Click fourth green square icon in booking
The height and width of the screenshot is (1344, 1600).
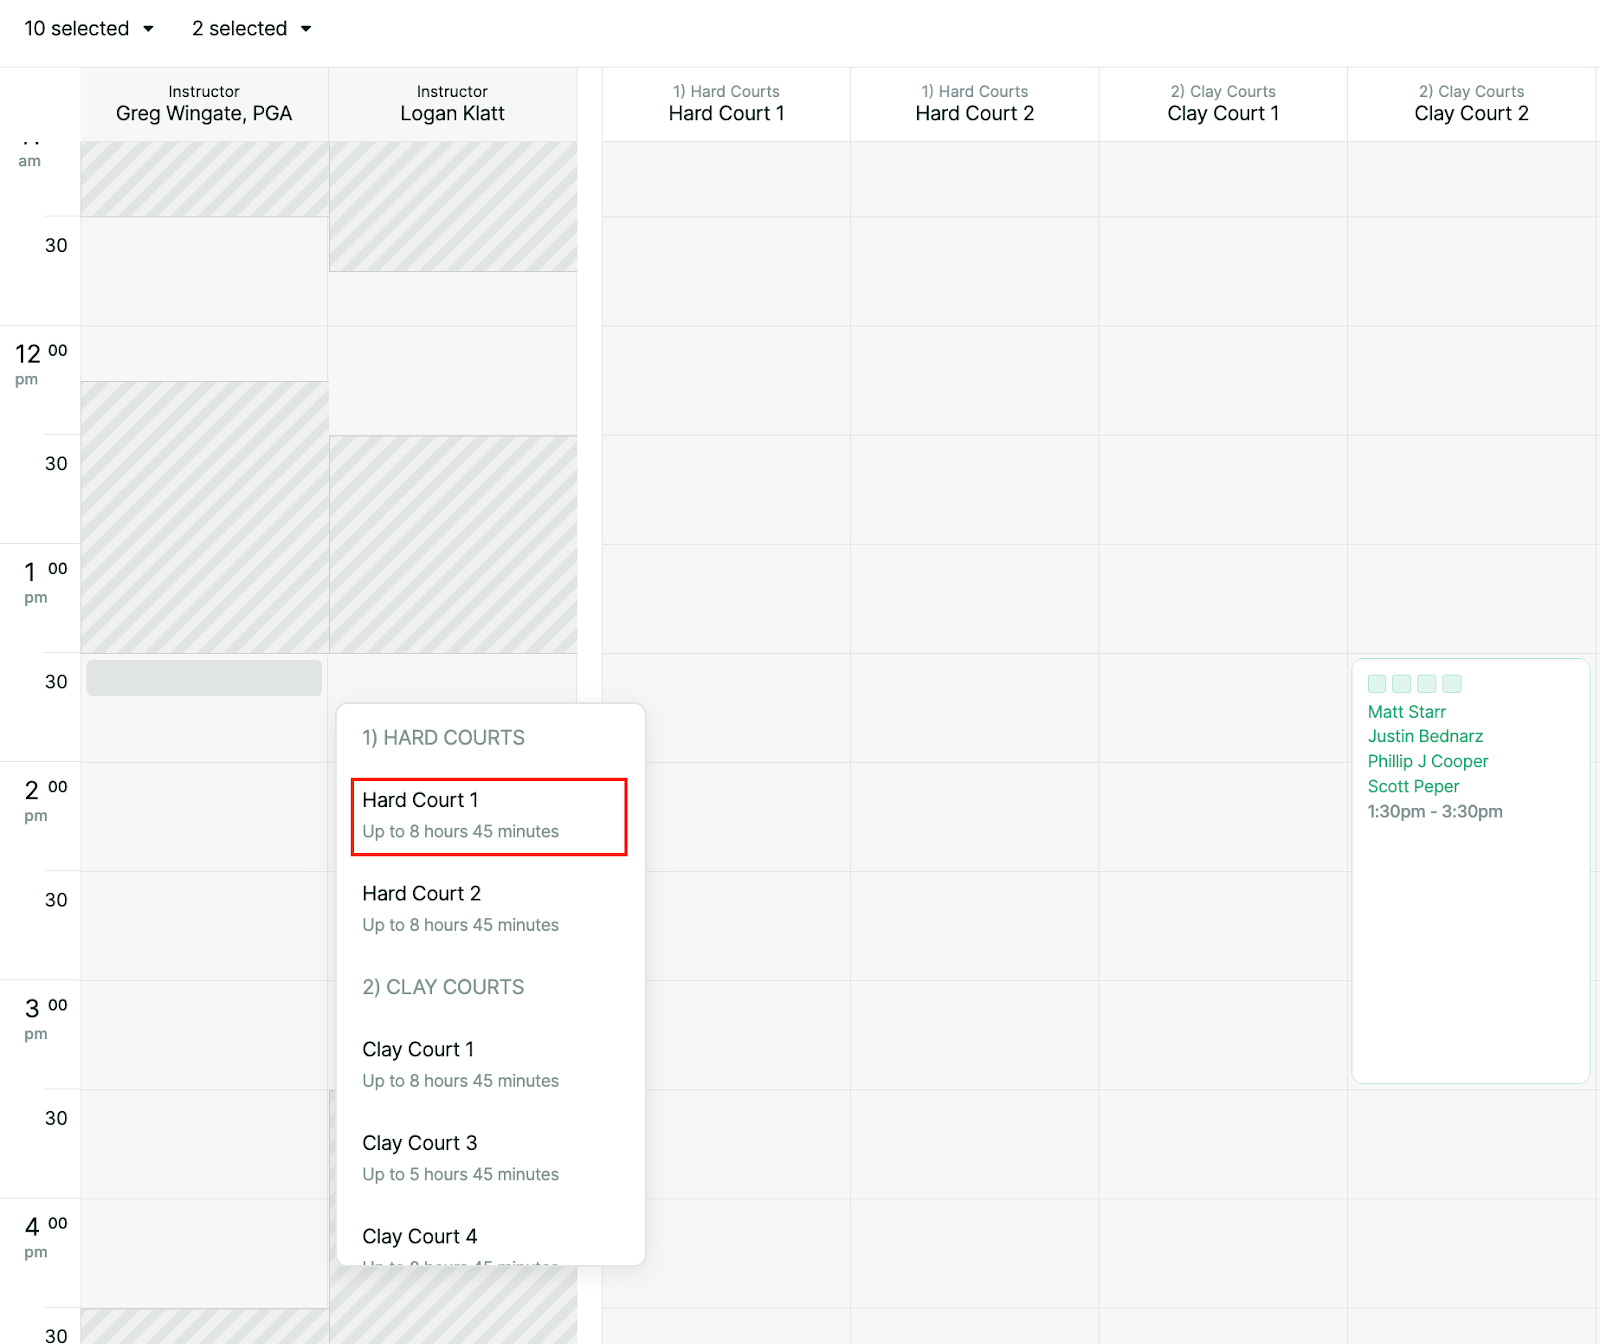[1452, 684]
